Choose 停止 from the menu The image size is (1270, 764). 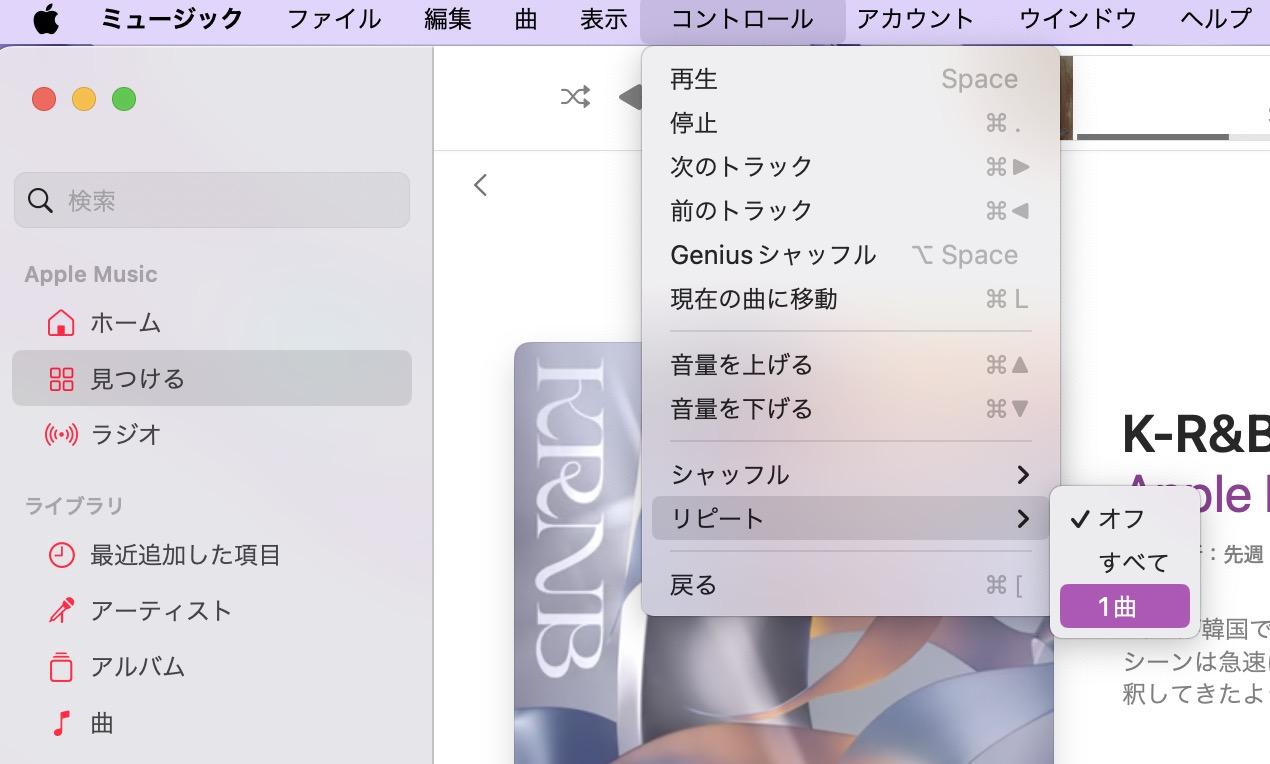coord(850,123)
